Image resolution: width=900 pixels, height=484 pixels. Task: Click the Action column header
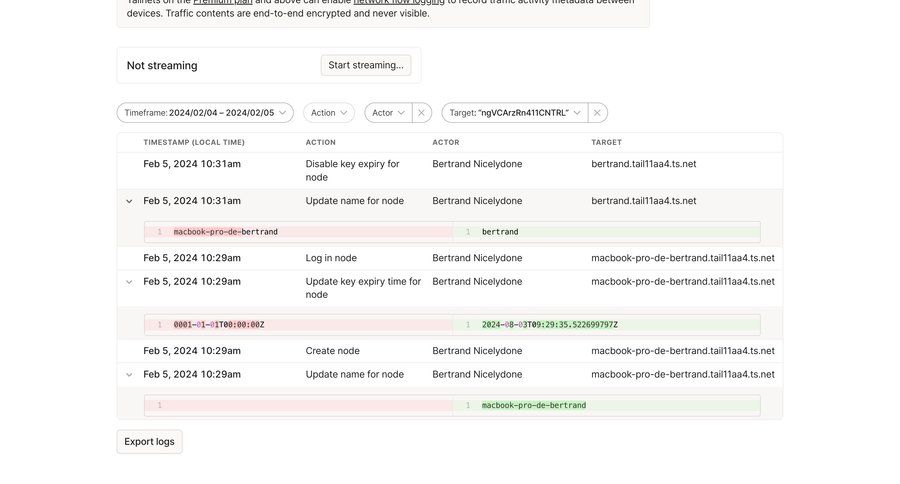(320, 142)
